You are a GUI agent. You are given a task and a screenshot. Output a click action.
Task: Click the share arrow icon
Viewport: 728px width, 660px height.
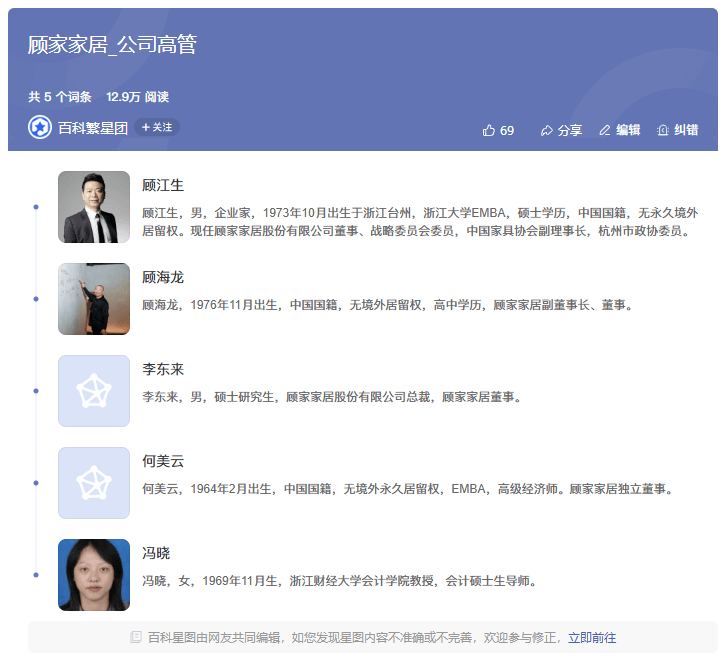[x=546, y=130]
